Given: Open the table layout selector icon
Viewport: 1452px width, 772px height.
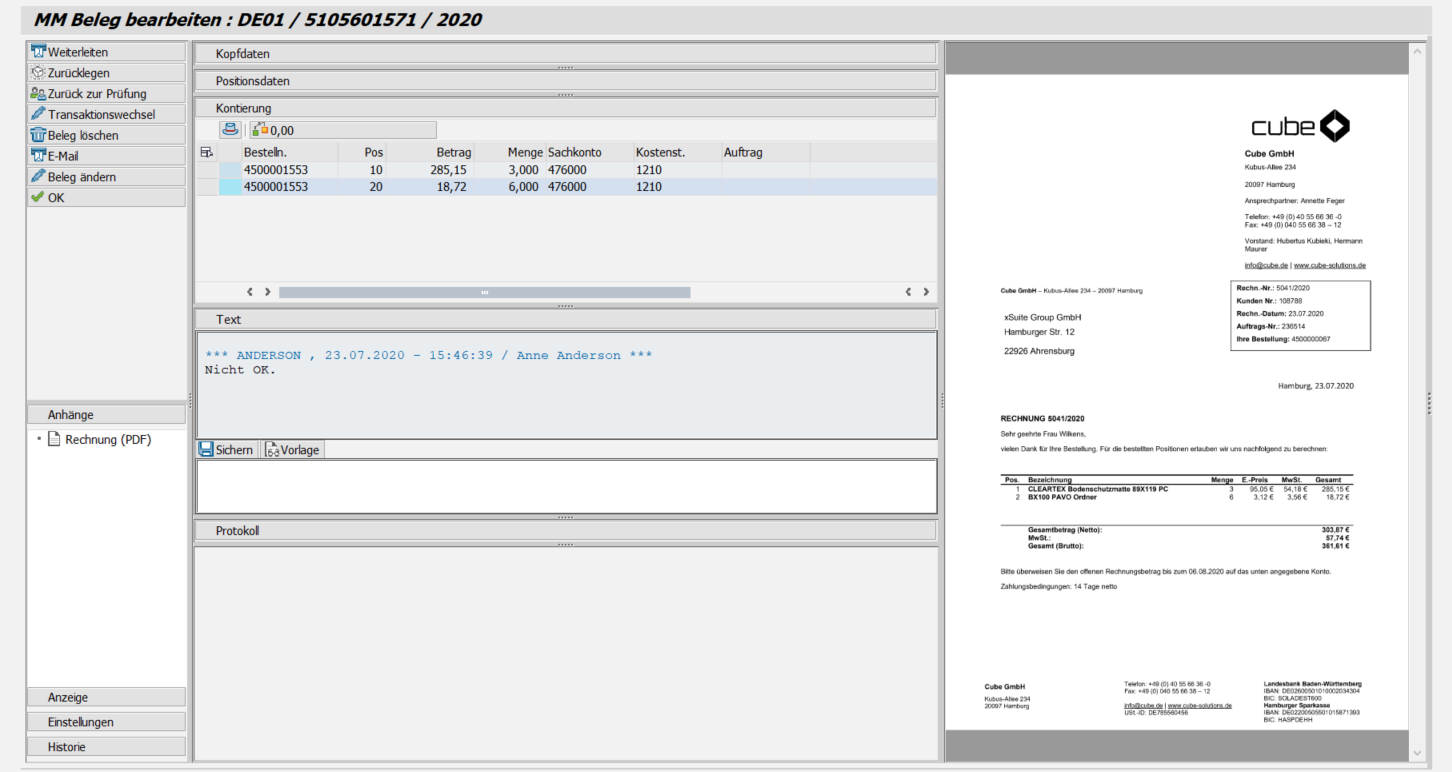Looking at the screenshot, I should pyautogui.click(x=207, y=152).
